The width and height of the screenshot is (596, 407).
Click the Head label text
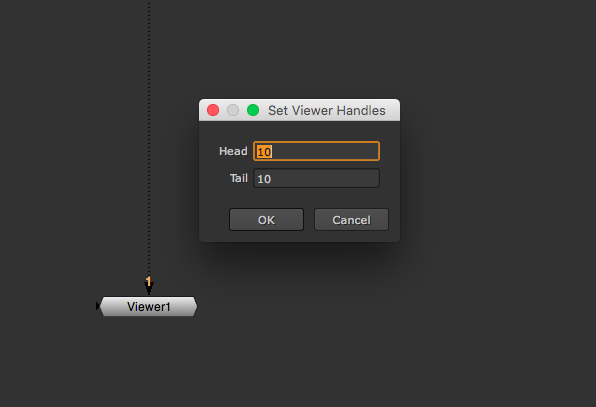[x=233, y=151]
